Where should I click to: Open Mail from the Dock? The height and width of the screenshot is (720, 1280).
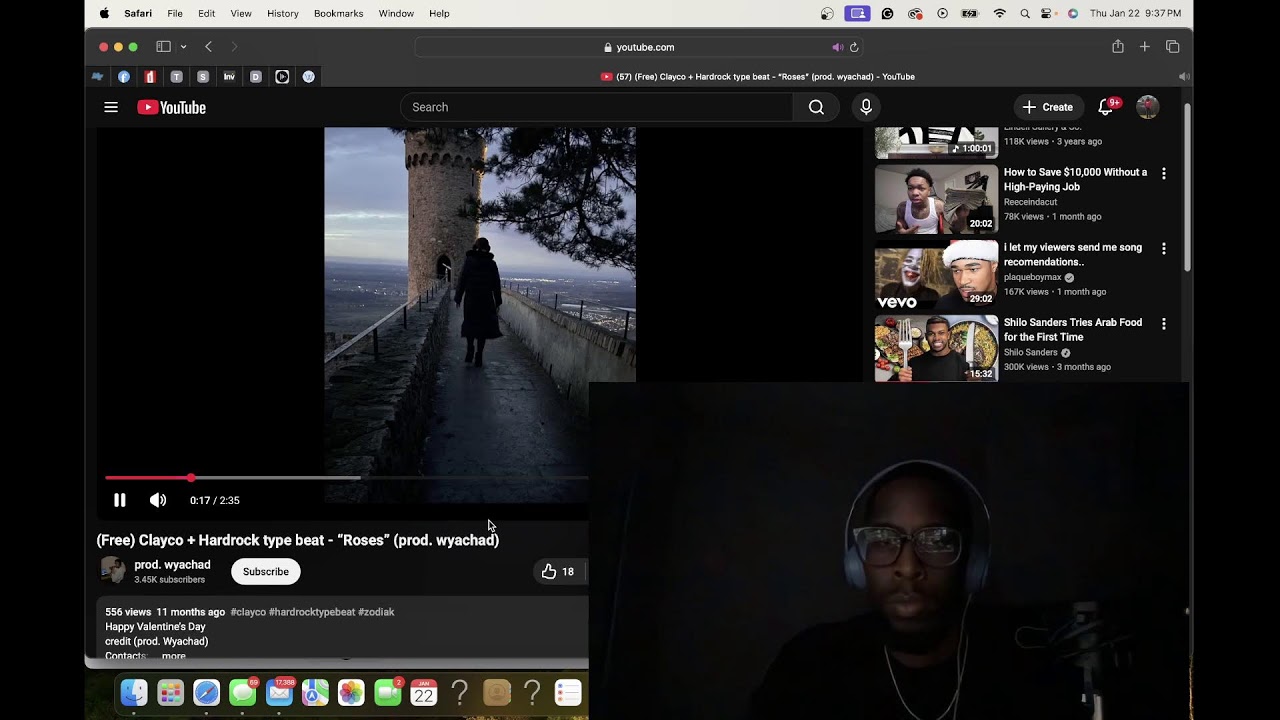[279, 692]
